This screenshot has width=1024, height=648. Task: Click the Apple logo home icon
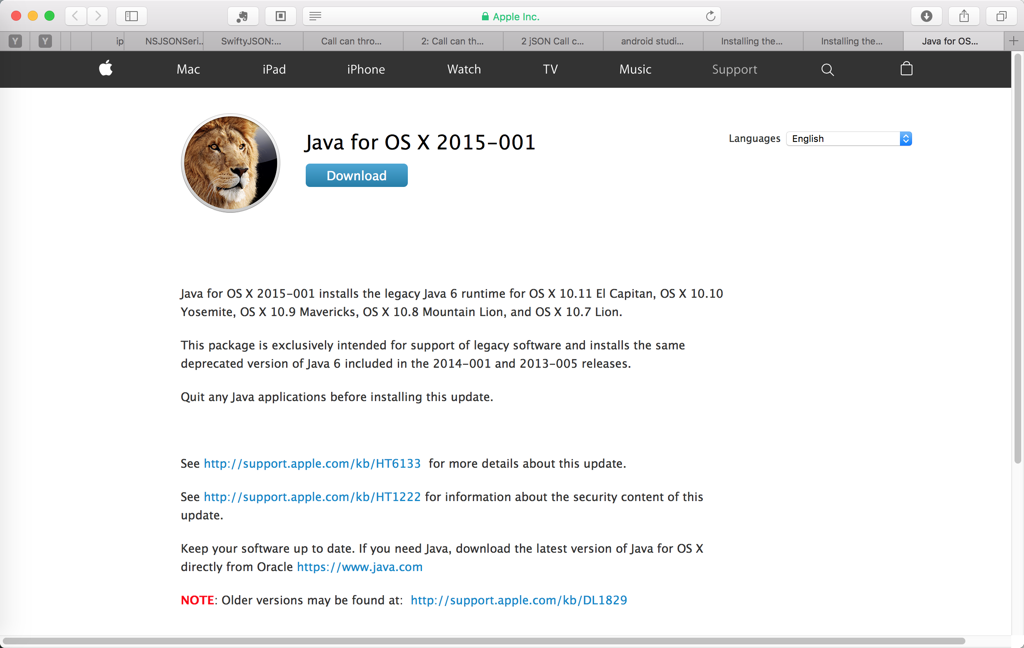coord(105,69)
